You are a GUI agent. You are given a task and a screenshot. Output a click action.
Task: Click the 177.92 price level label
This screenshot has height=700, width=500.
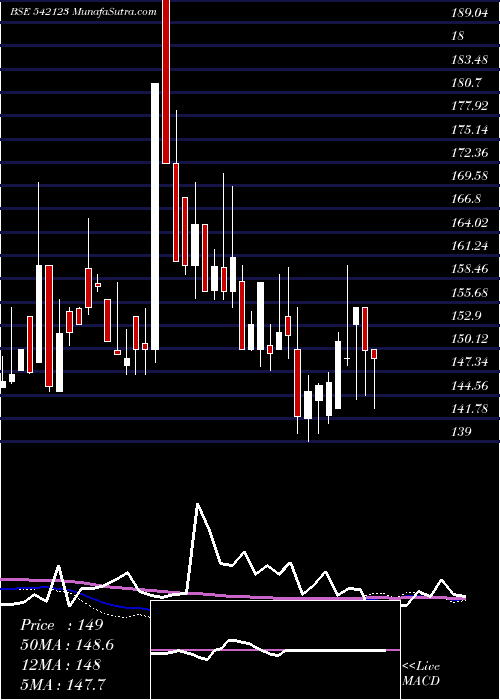click(x=470, y=106)
